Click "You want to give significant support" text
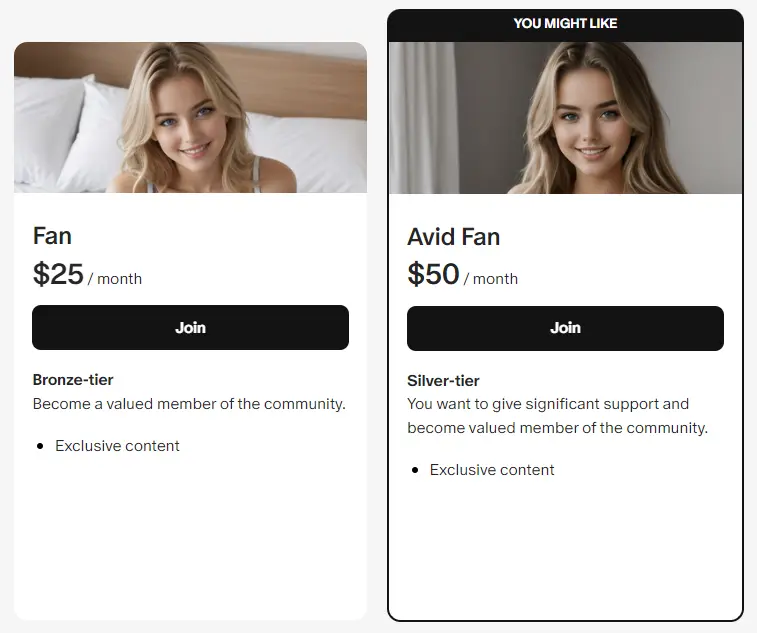The image size is (757, 633). point(548,404)
